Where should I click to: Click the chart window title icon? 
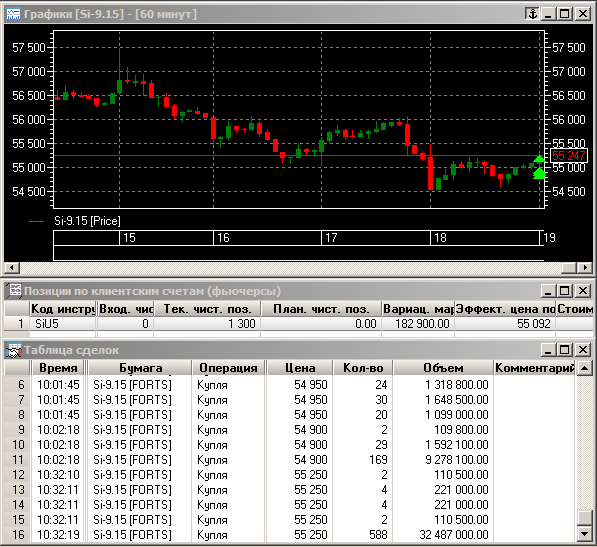coord(13,14)
